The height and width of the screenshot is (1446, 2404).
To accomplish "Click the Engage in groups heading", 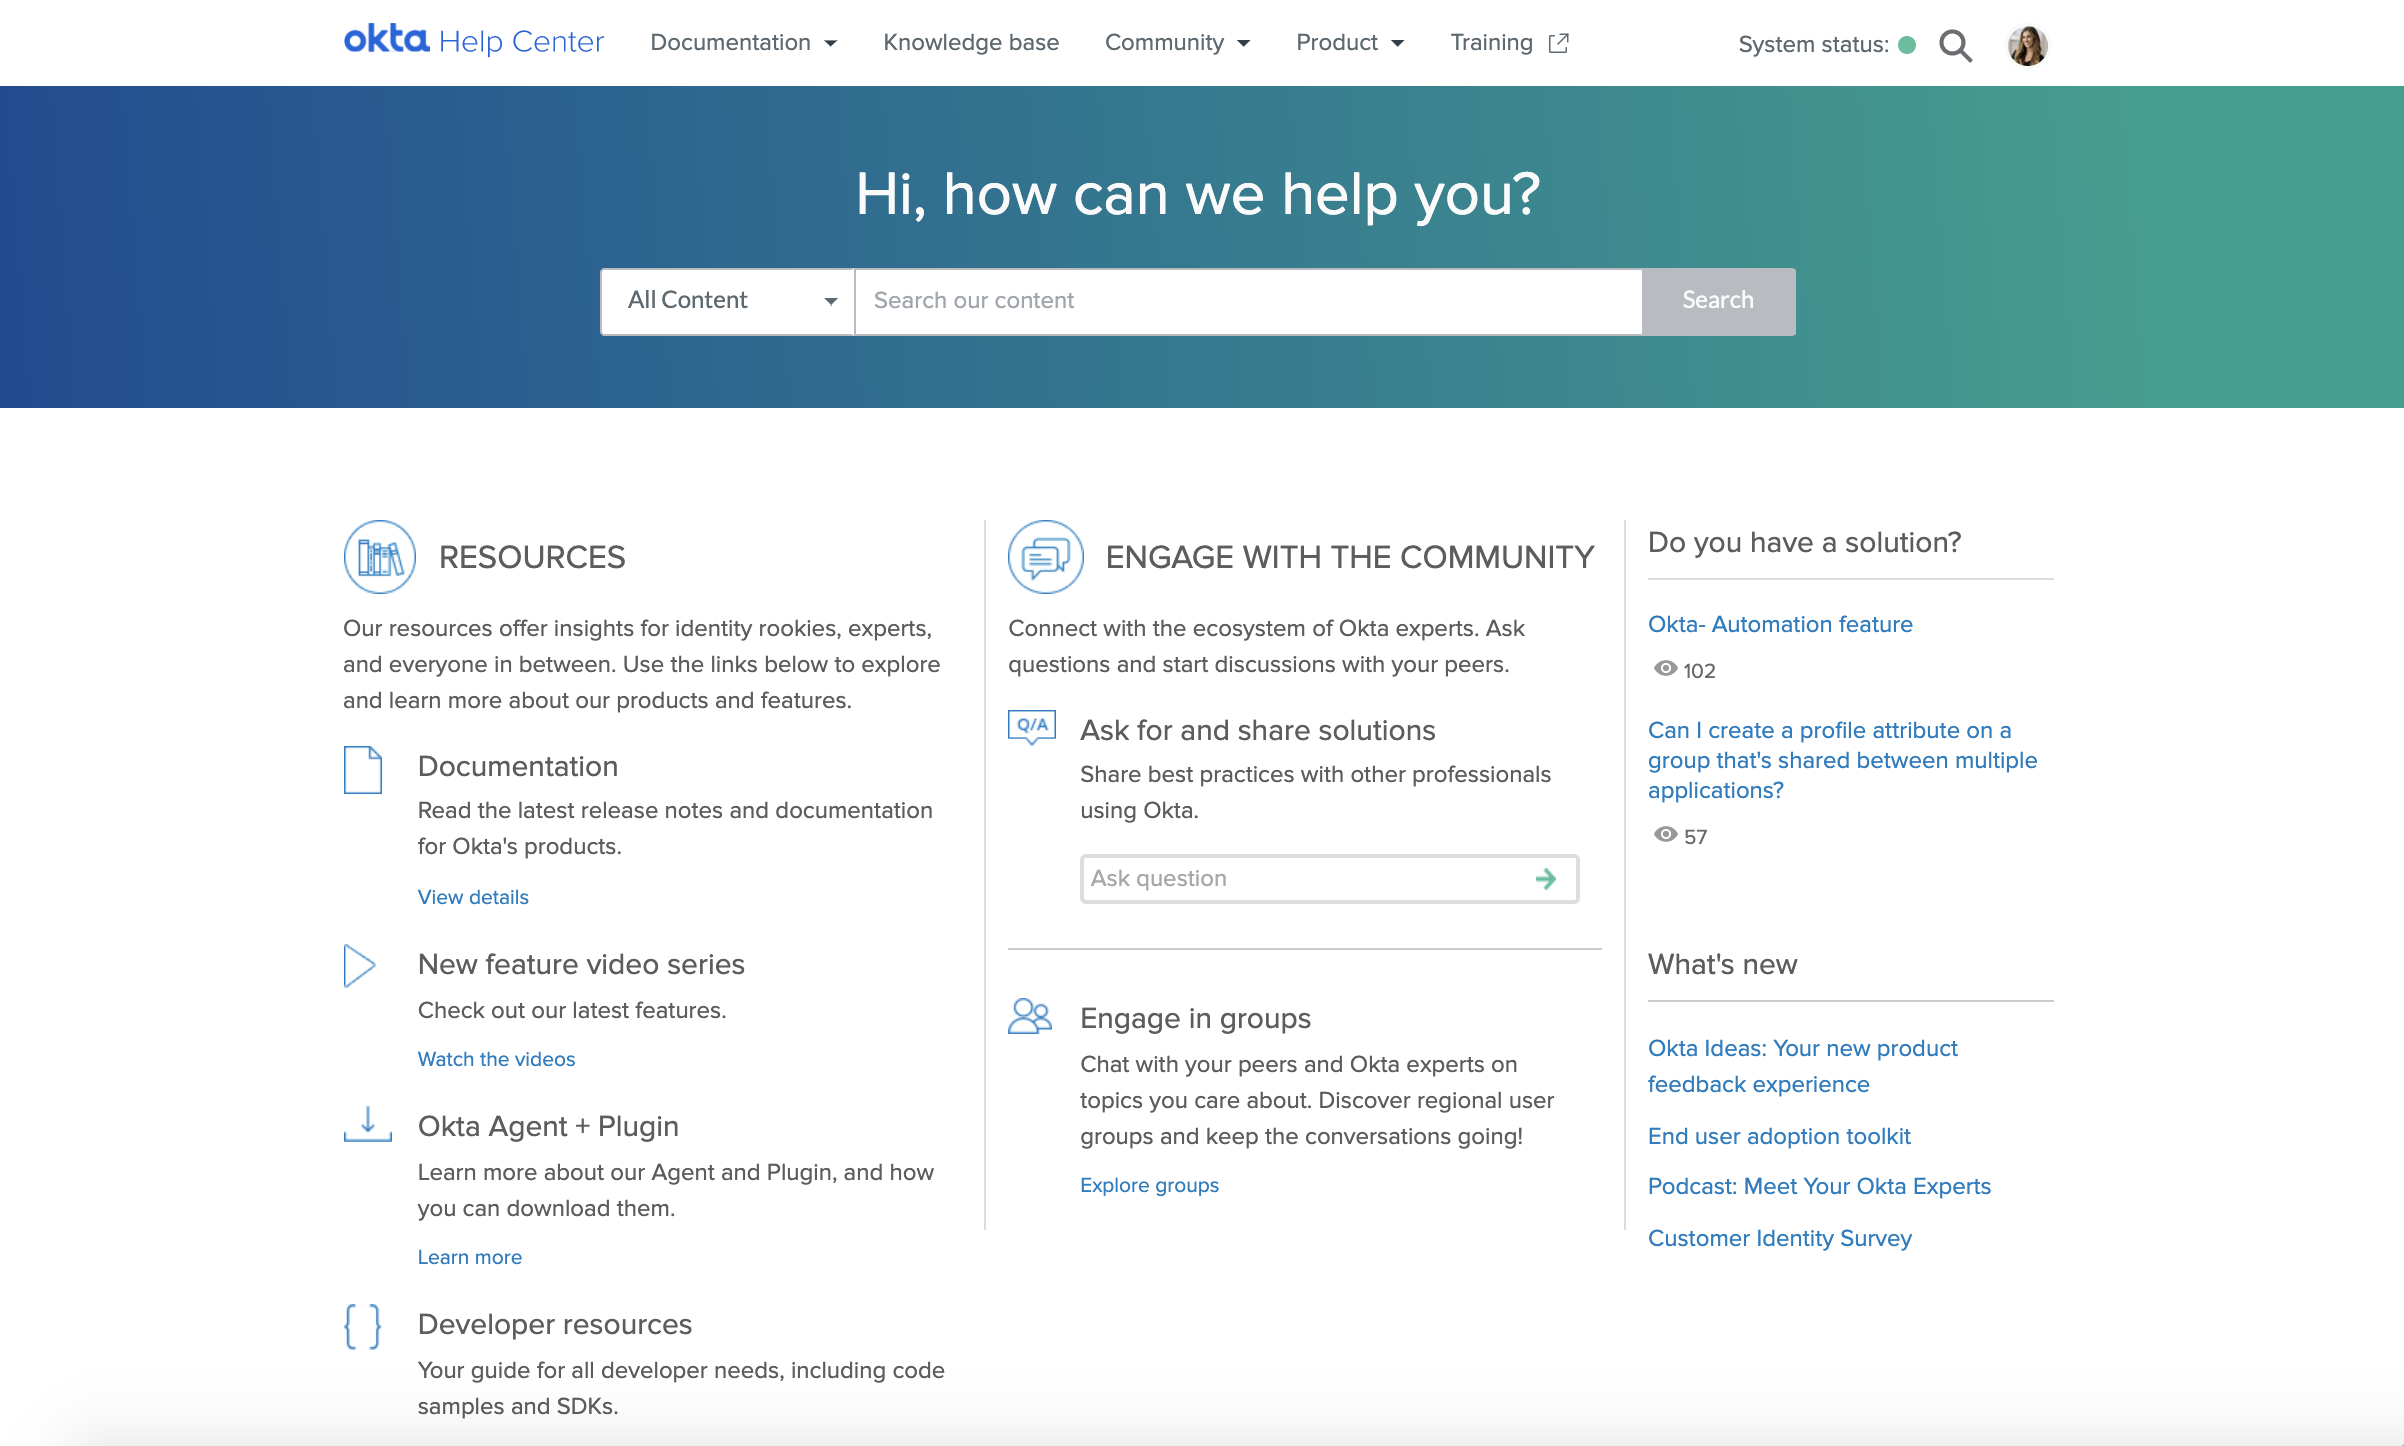I will pos(1195,1018).
